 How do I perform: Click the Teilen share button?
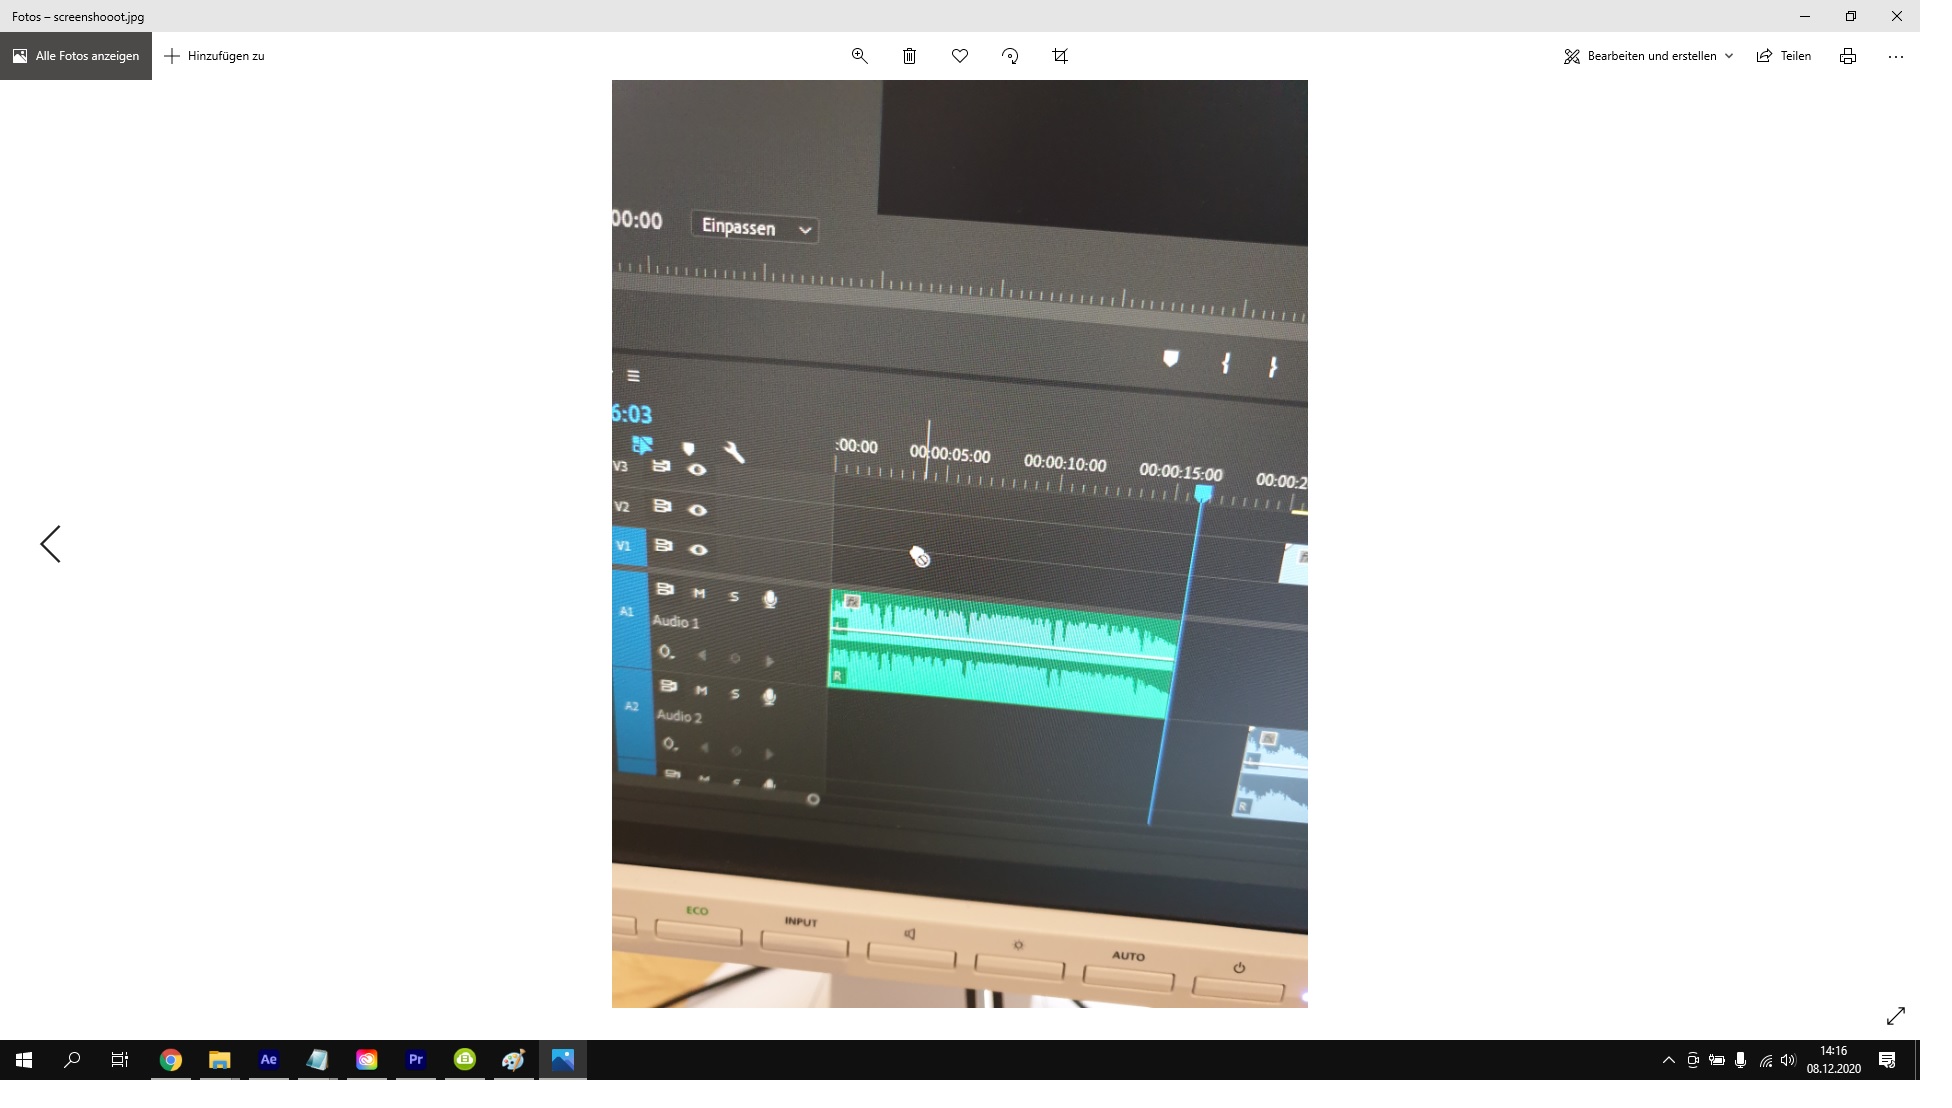tap(1784, 56)
